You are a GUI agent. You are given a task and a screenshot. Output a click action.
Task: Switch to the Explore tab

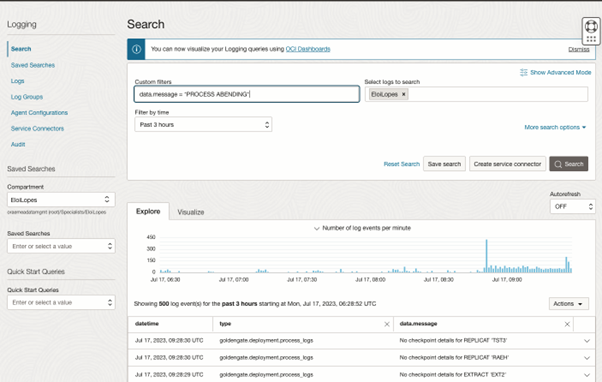[x=148, y=212]
